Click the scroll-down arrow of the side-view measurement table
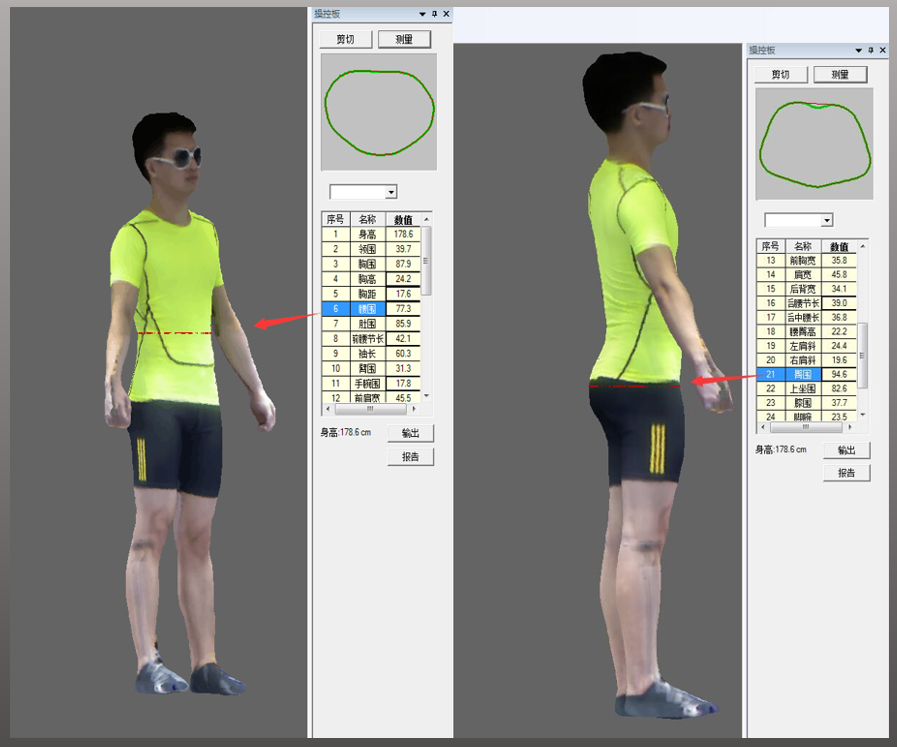 tap(863, 414)
